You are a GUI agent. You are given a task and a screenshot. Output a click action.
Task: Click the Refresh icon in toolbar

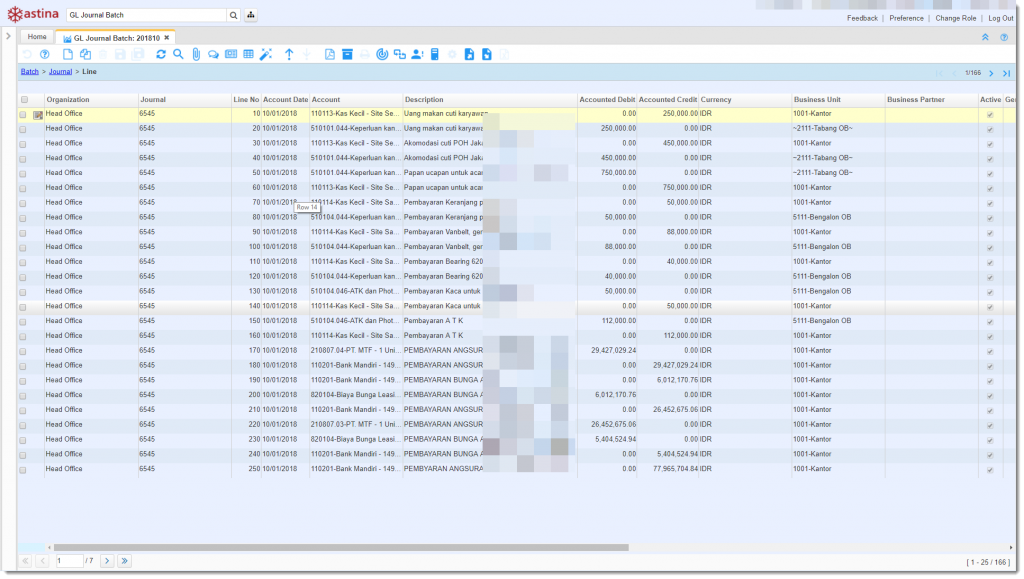161,54
